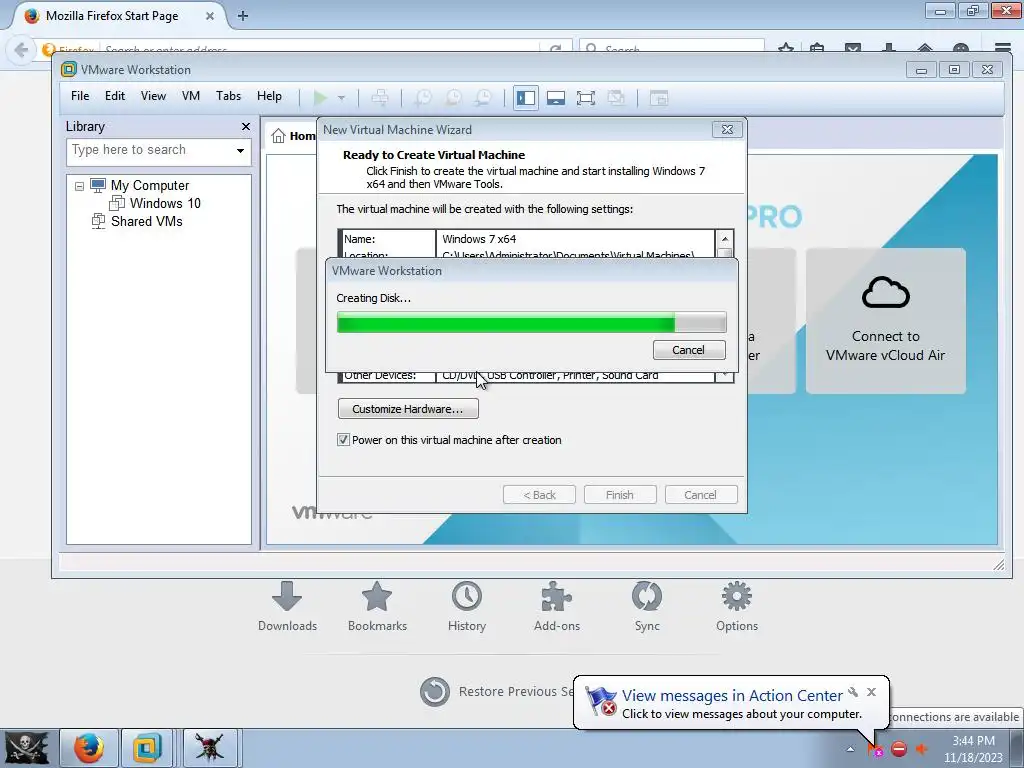Open Firefox Downloads shortcut
This screenshot has height=768, width=1024.
(287, 606)
